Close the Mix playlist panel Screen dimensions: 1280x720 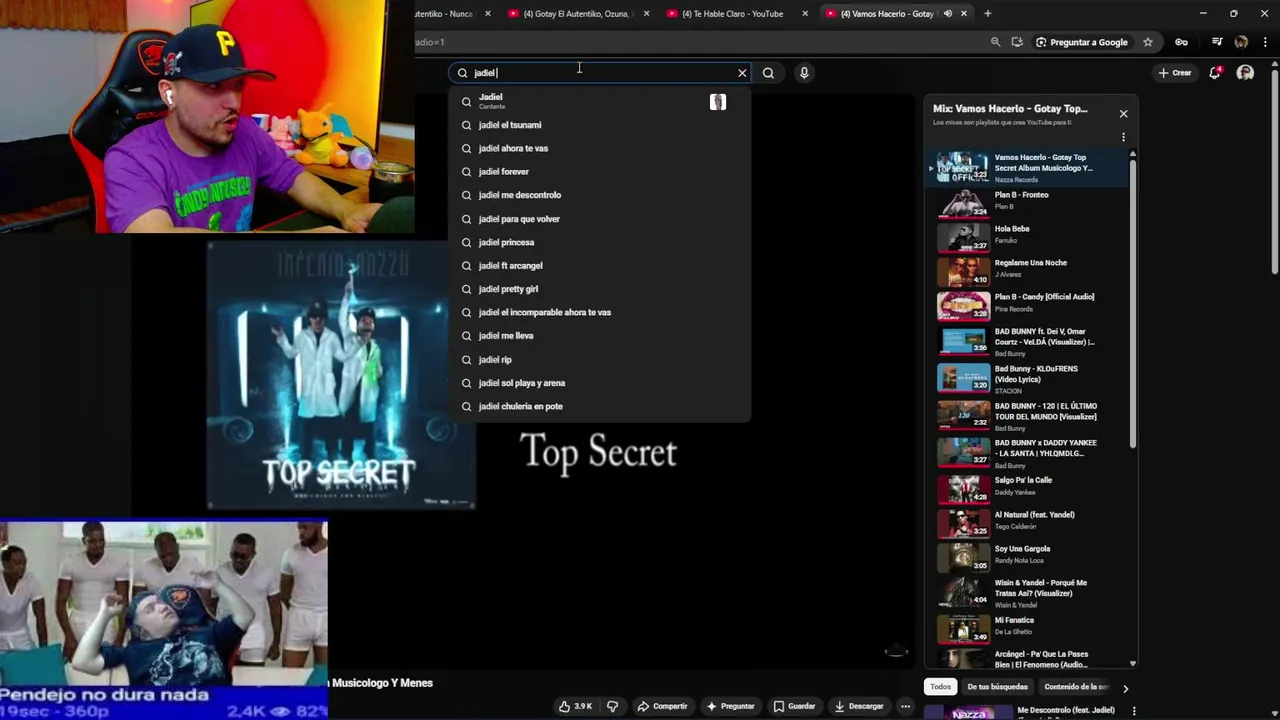tap(1123, 114)
